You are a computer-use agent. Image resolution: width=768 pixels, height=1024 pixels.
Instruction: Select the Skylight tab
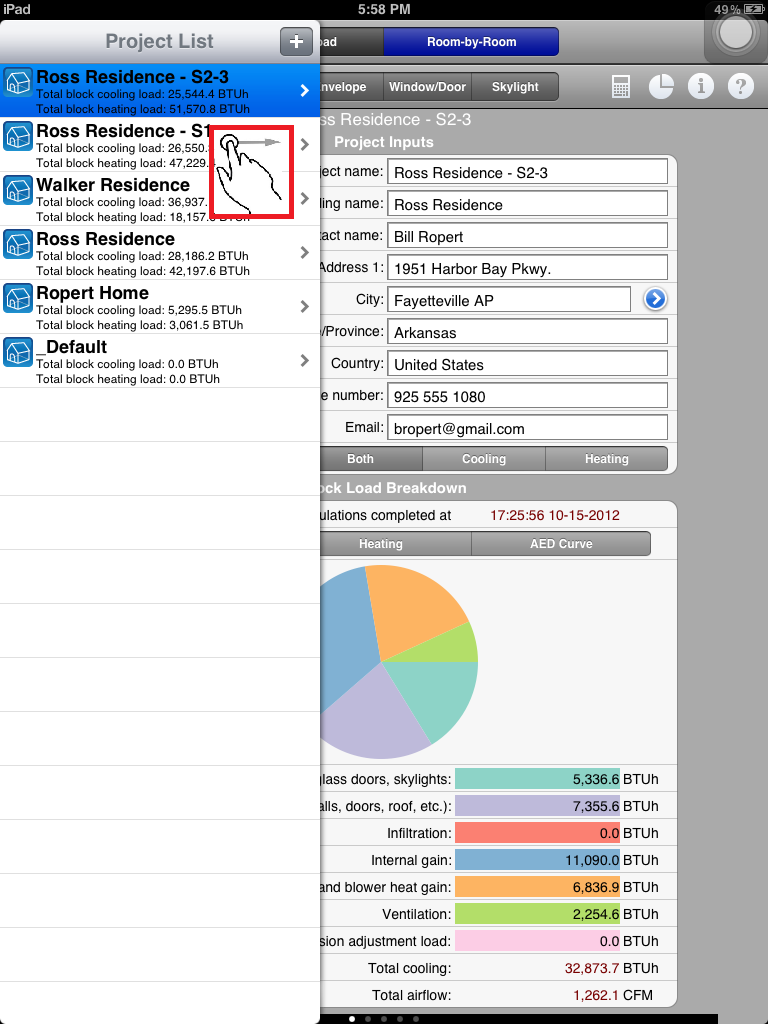[x=515, y=87]
